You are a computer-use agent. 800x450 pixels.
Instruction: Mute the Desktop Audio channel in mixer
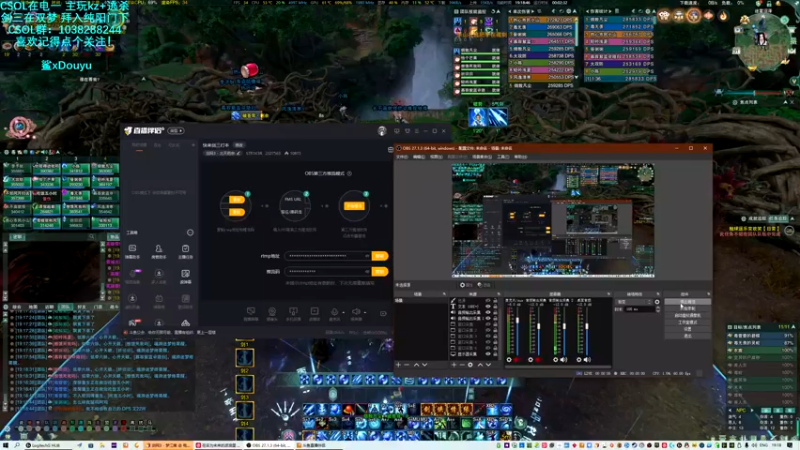(587, 360)
